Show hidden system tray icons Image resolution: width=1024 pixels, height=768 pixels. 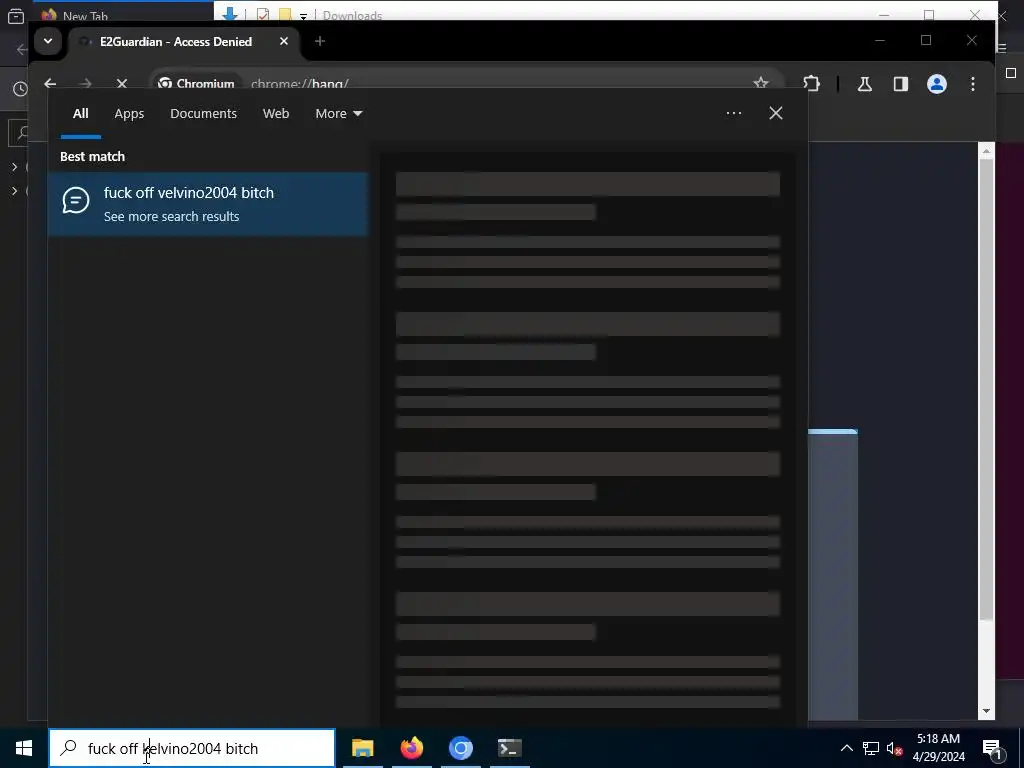(846, 748)
